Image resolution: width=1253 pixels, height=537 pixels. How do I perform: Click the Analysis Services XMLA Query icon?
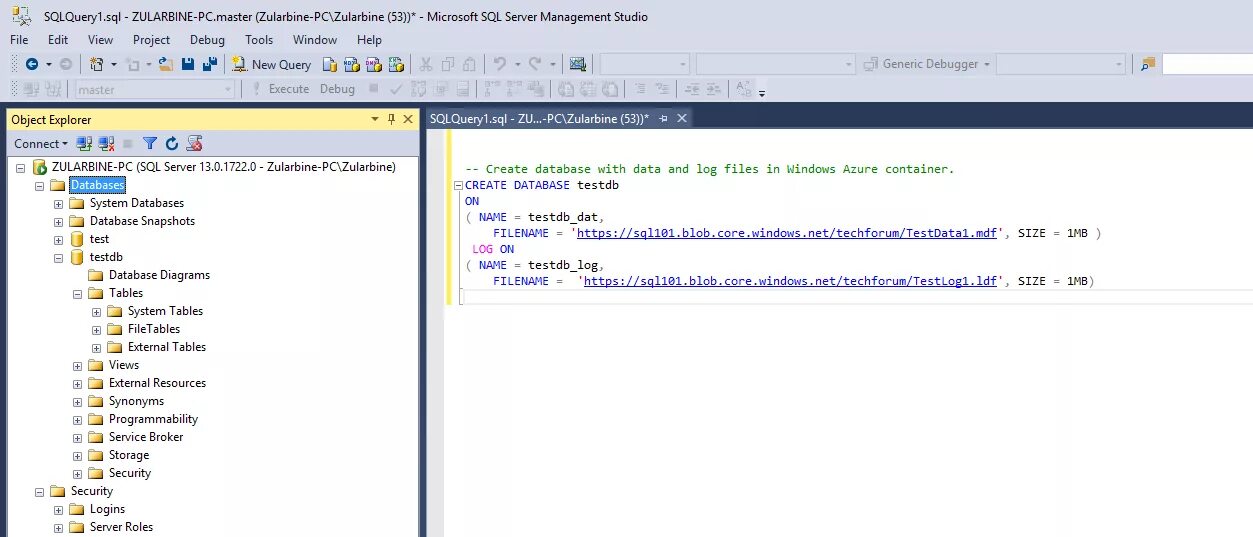pyautogui.click(x=396, y=64)
